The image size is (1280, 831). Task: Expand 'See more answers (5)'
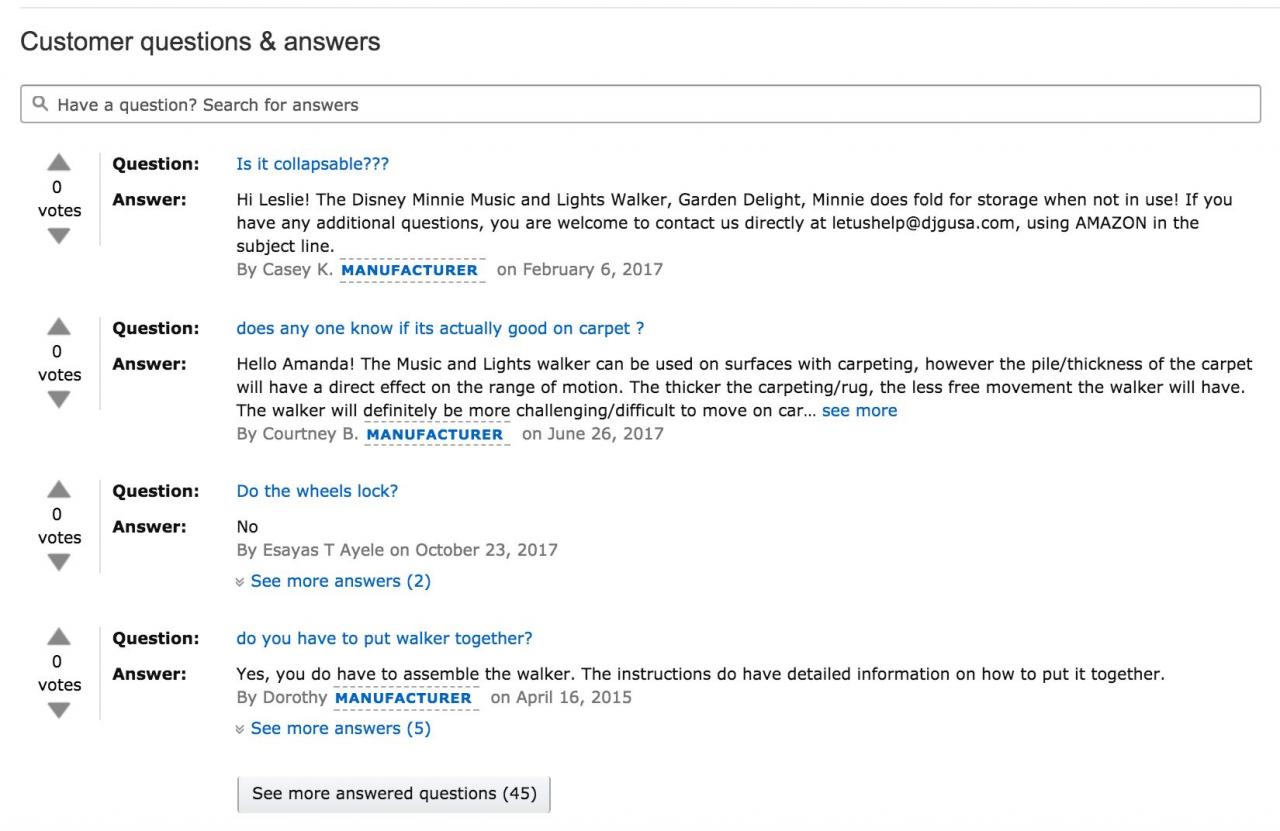click(340, 728)
